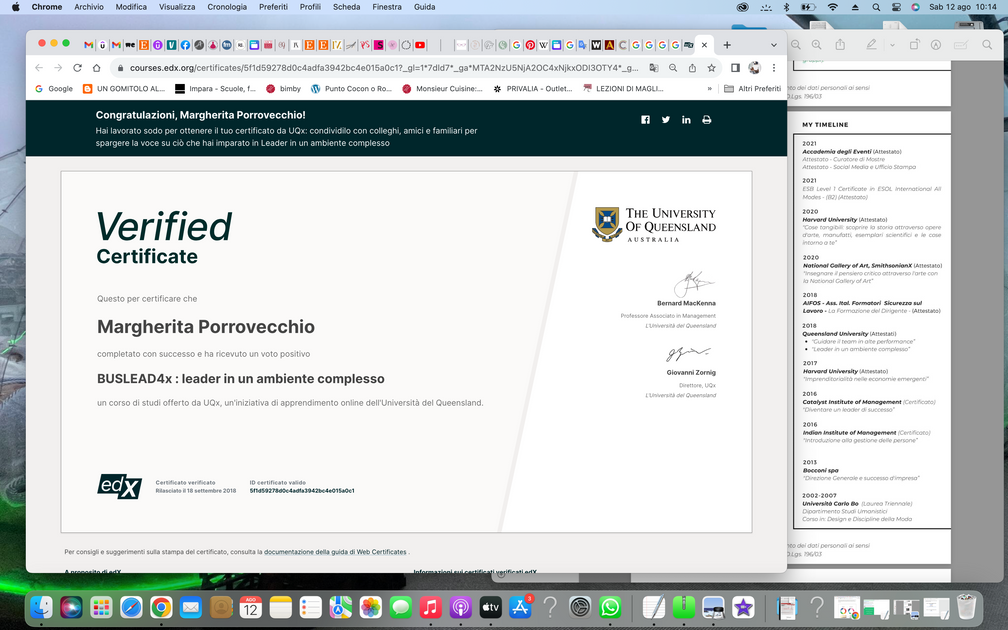Open Punto Cocon o Ro... bookmark
This screenshot has width=1008, height=630.
[351, 89]
